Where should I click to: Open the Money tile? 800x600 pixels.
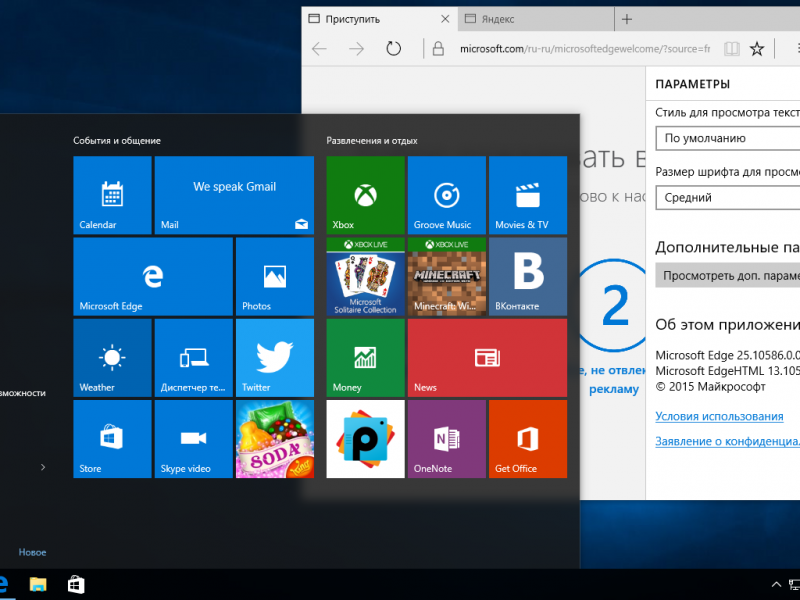pos(365,358)
